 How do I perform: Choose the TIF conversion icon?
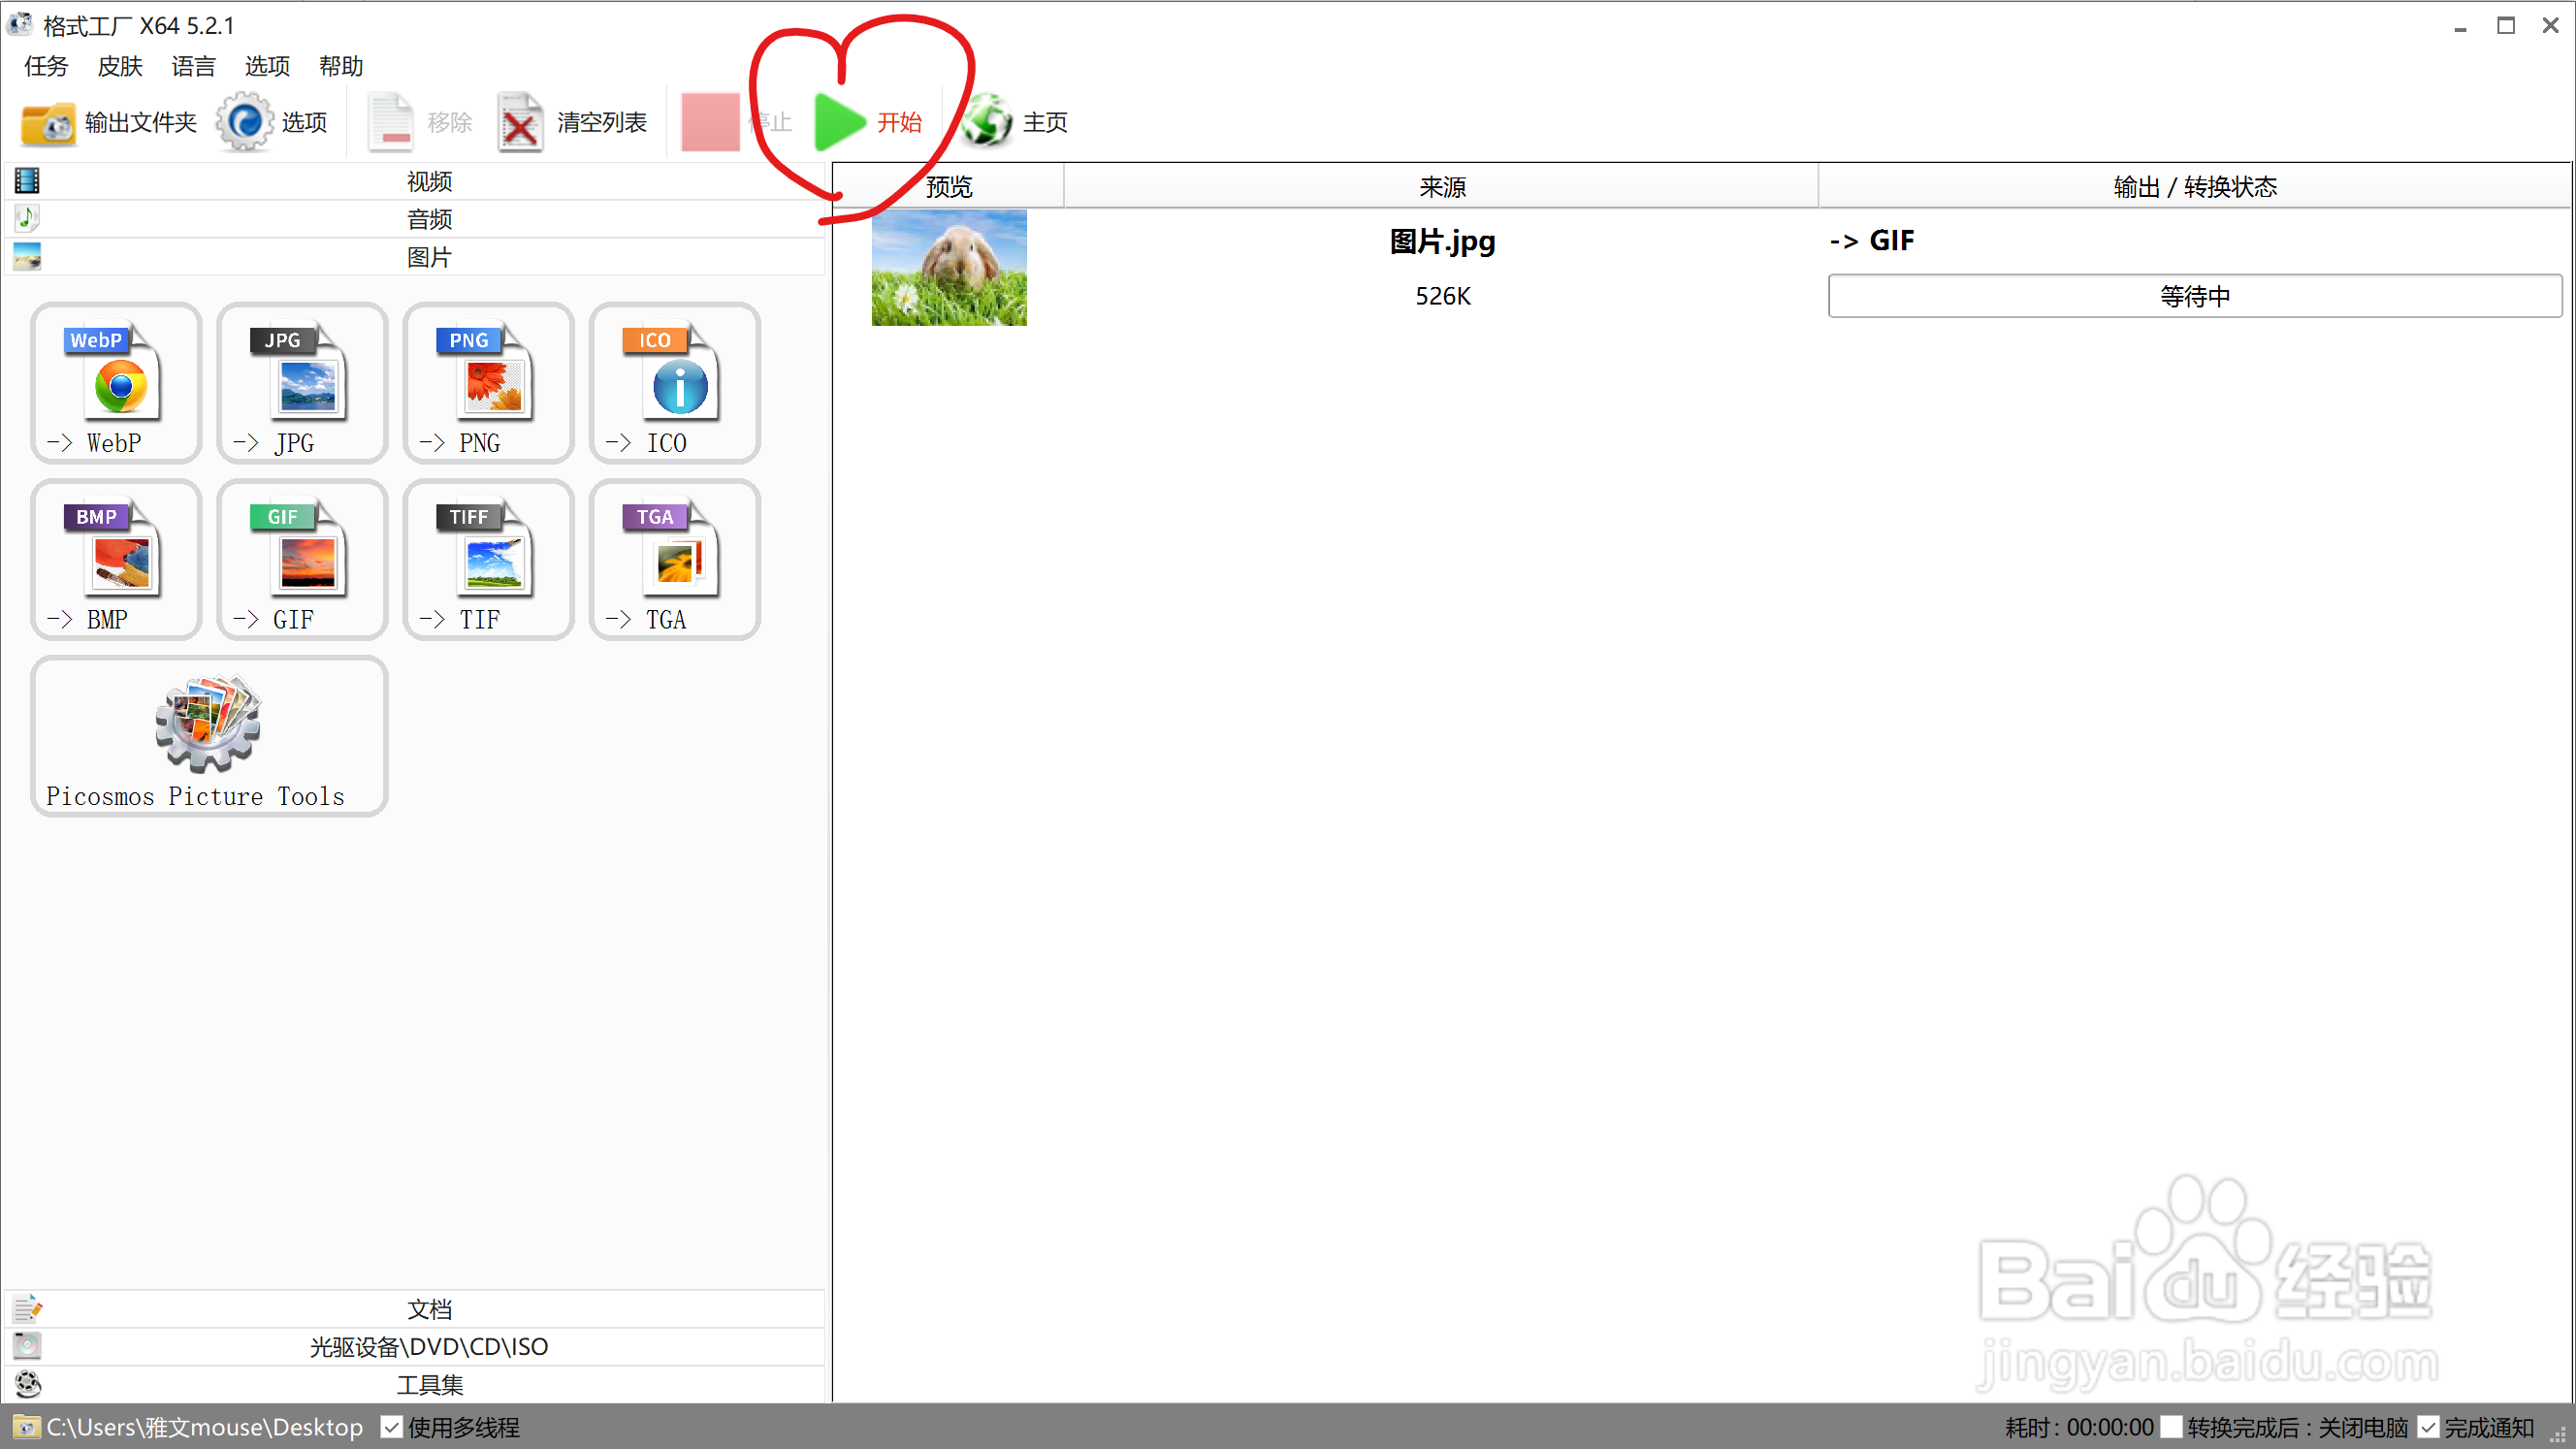click(488, 560)
